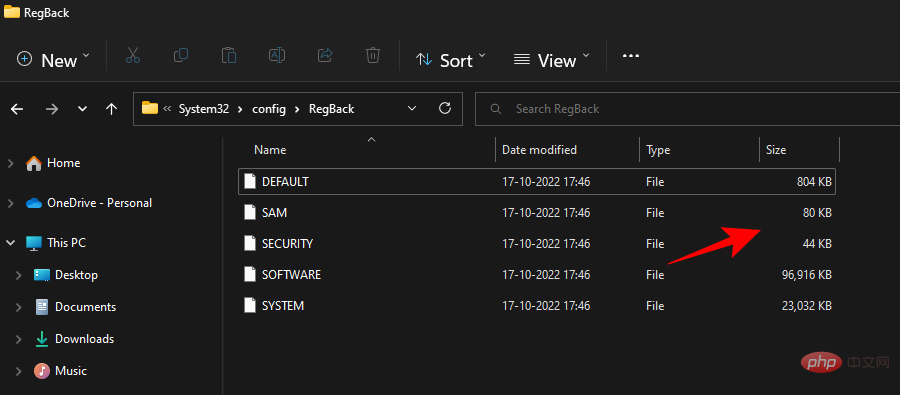
Task: Click the folder icon in address bar
Action: [150, 108]
